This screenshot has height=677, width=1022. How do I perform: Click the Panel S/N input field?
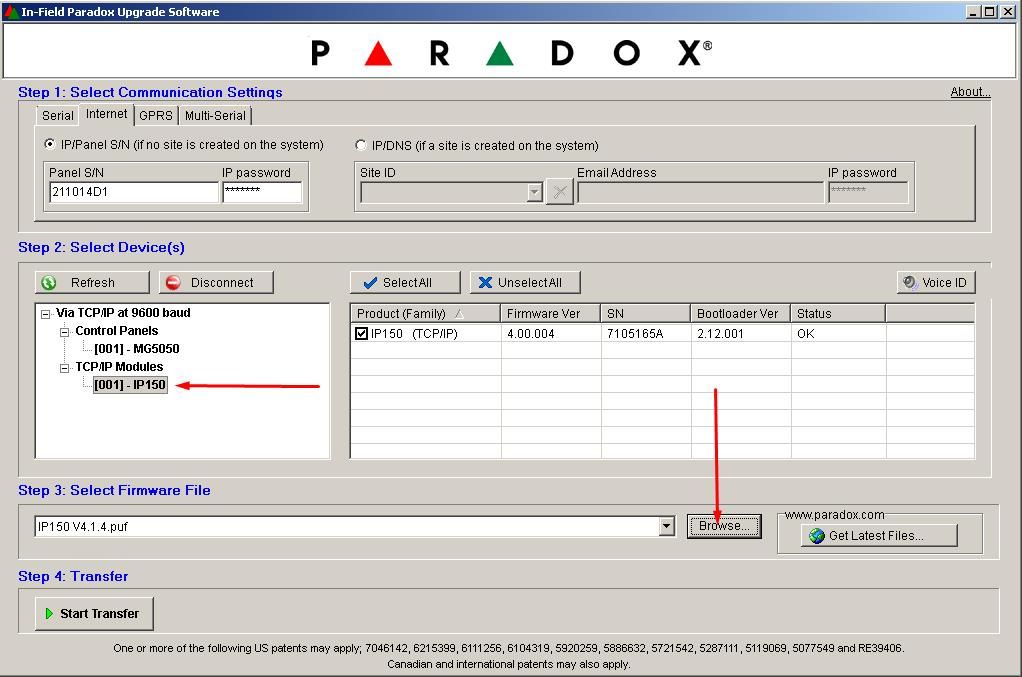[133, 192]
